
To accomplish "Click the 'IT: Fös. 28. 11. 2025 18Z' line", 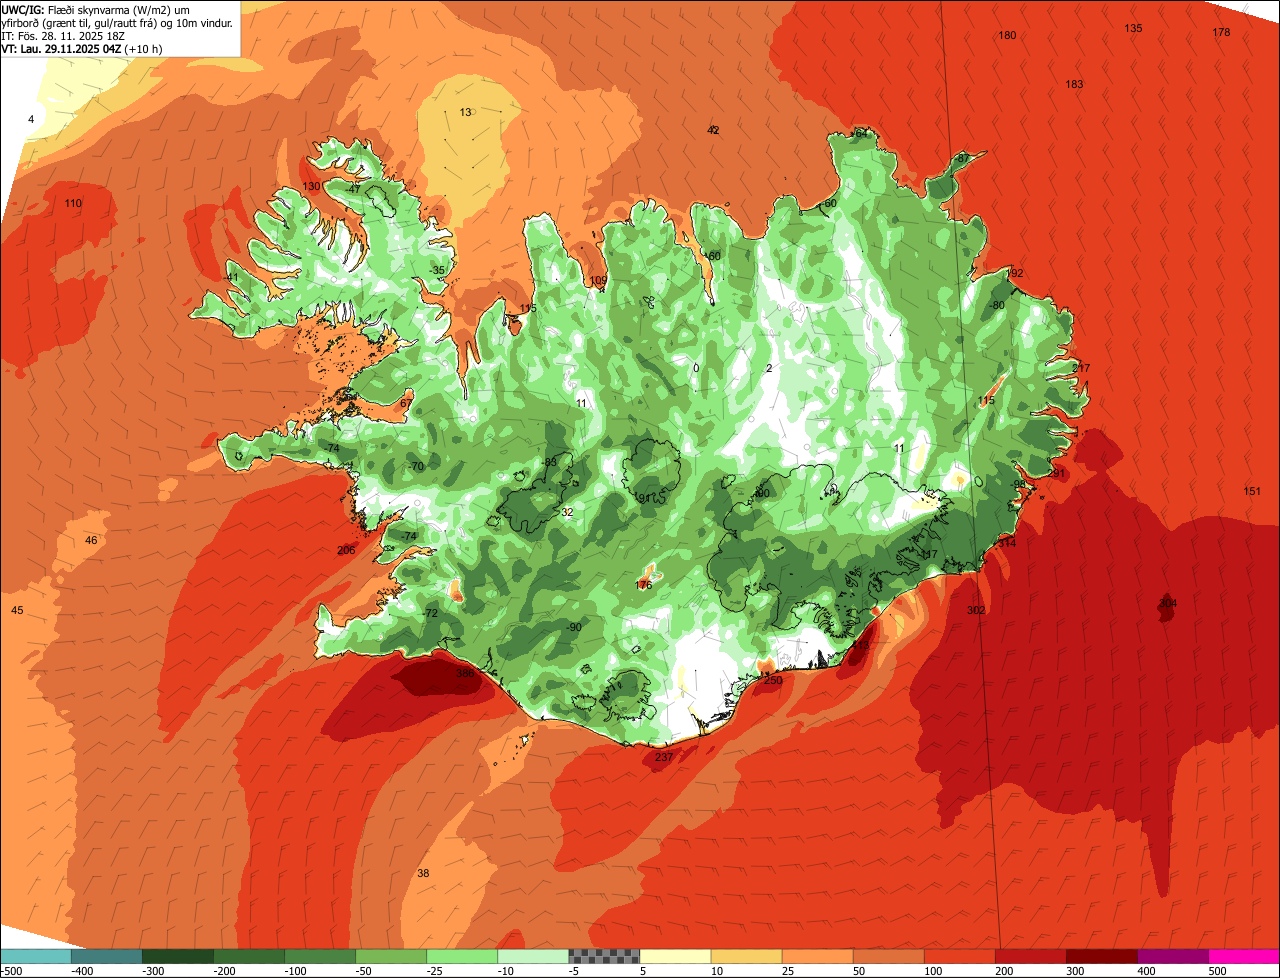I will coord(63,35).
